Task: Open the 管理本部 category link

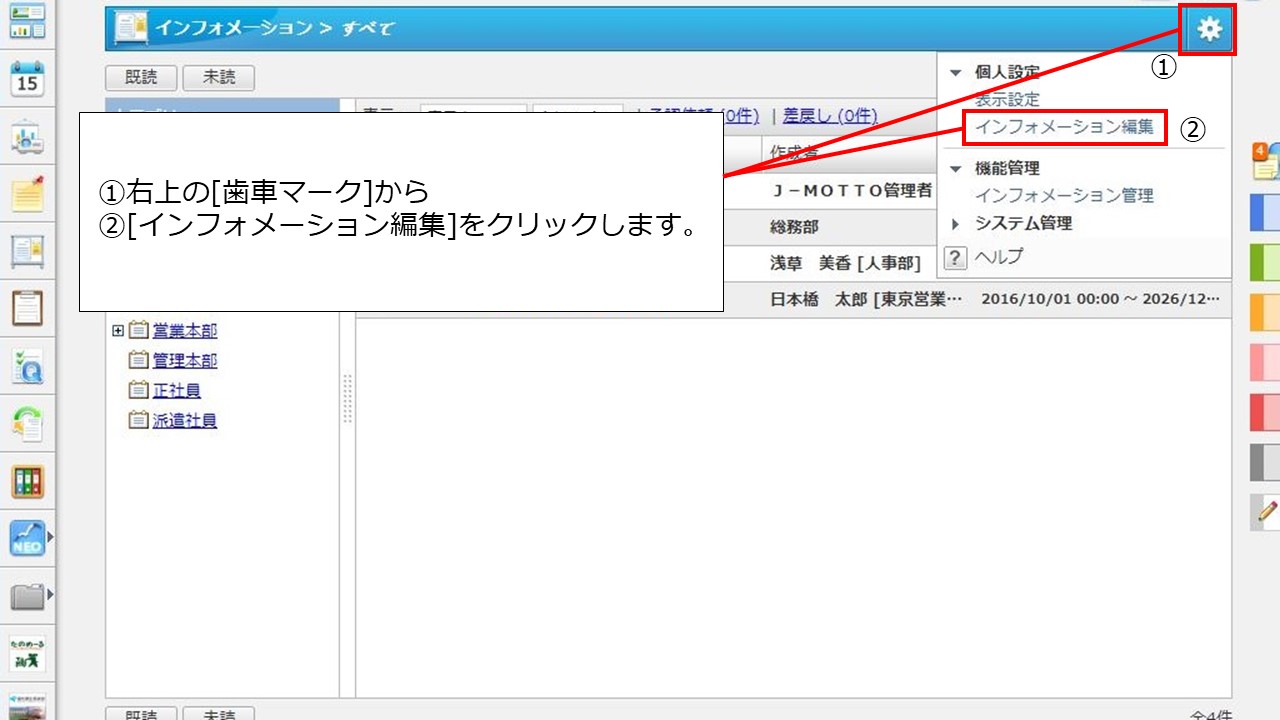Action: click(184, 361)
